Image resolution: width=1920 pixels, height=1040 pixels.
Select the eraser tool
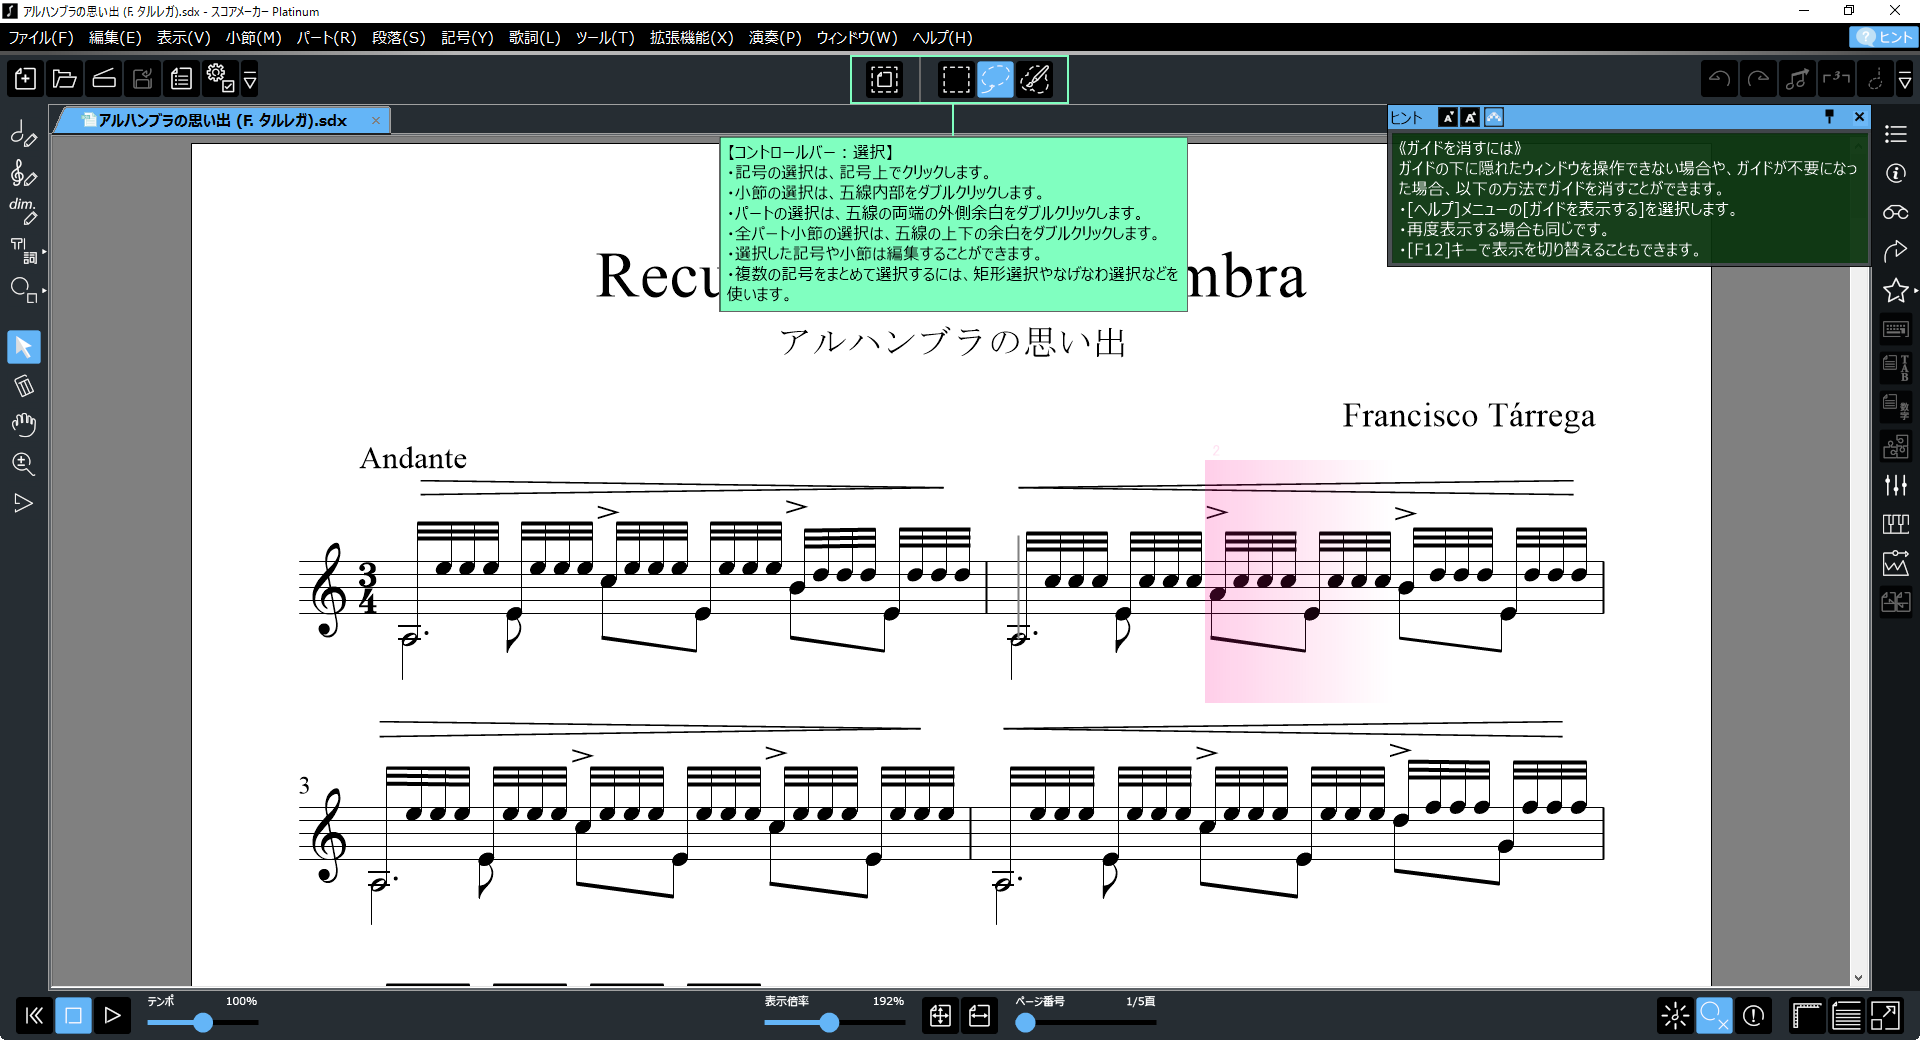[24, 386]
